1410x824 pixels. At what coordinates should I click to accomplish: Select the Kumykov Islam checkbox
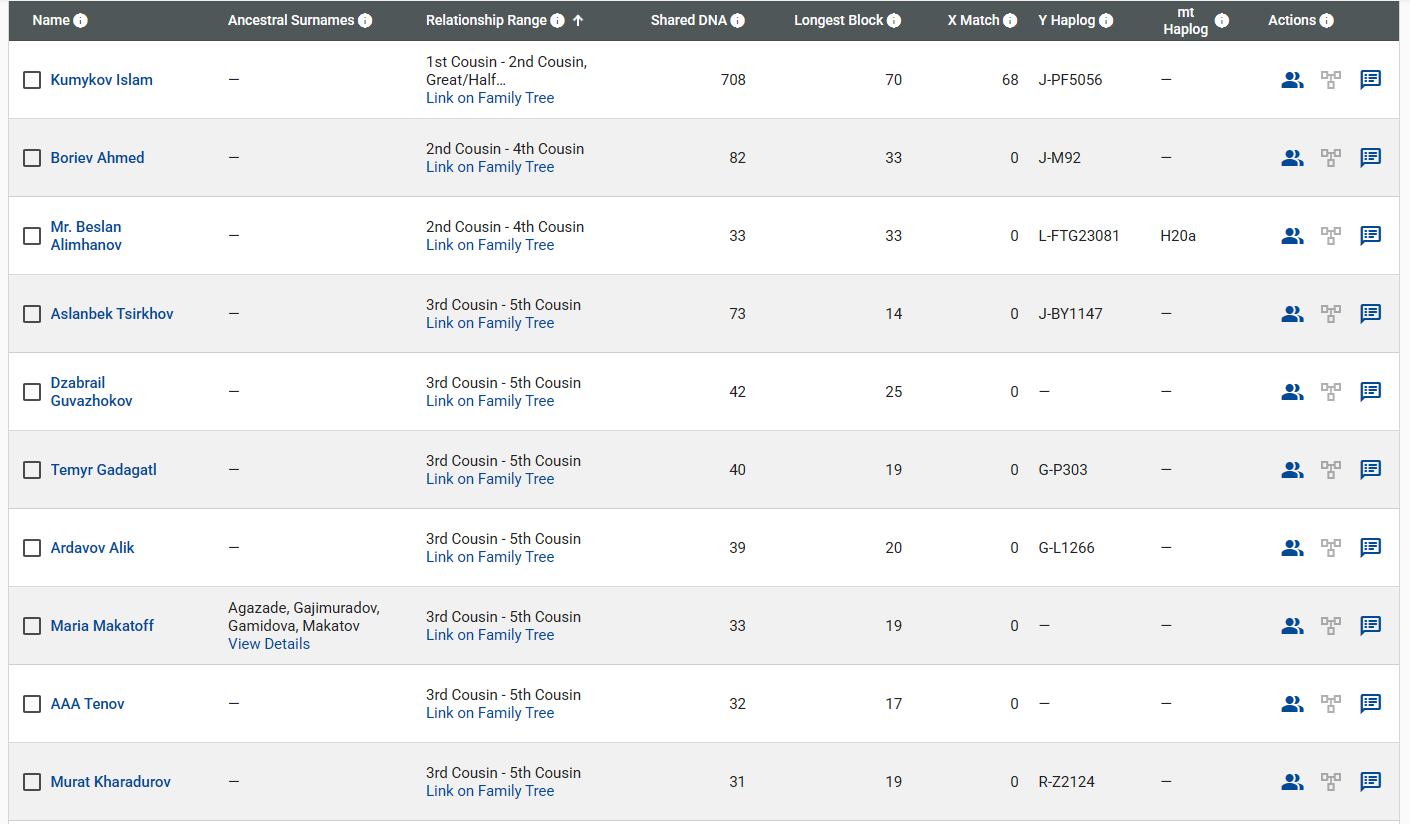pos(32,80)
